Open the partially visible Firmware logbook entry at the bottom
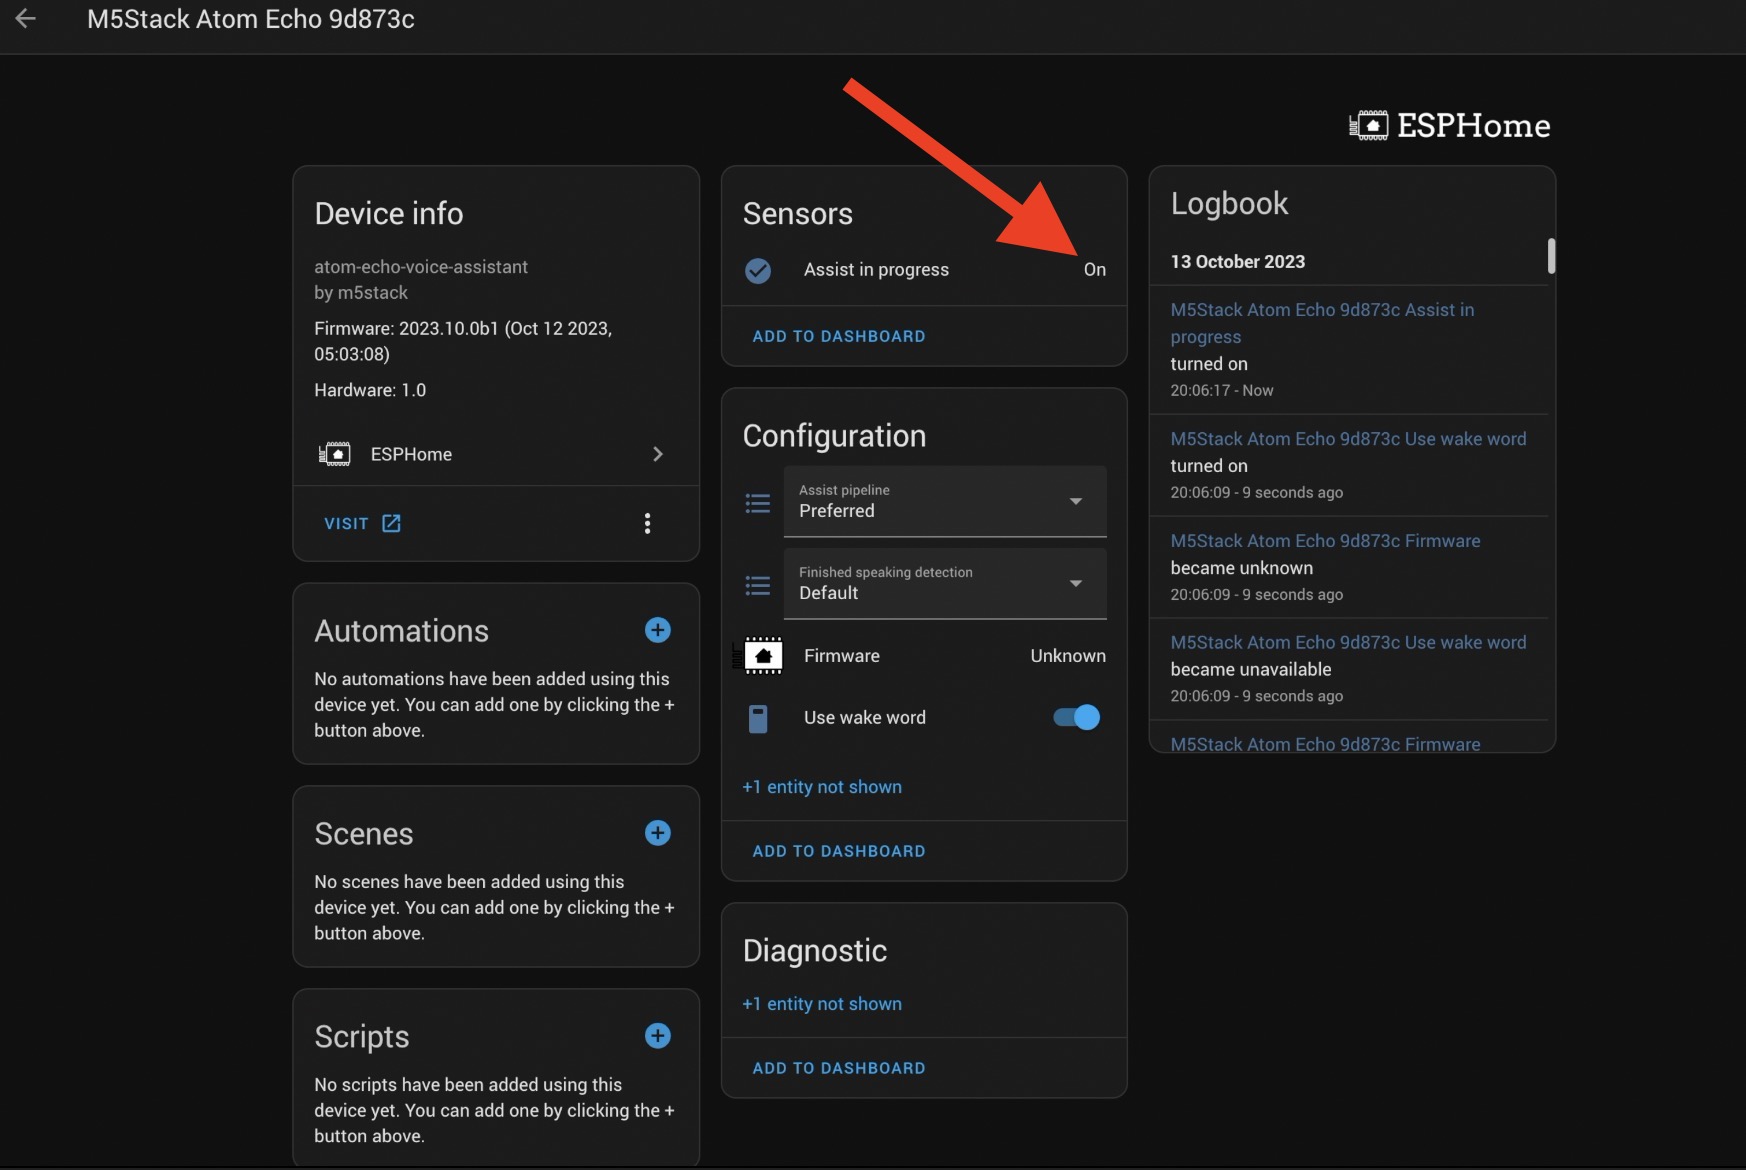This screenshot has height=1170, width=1746. click(1326, 743)
